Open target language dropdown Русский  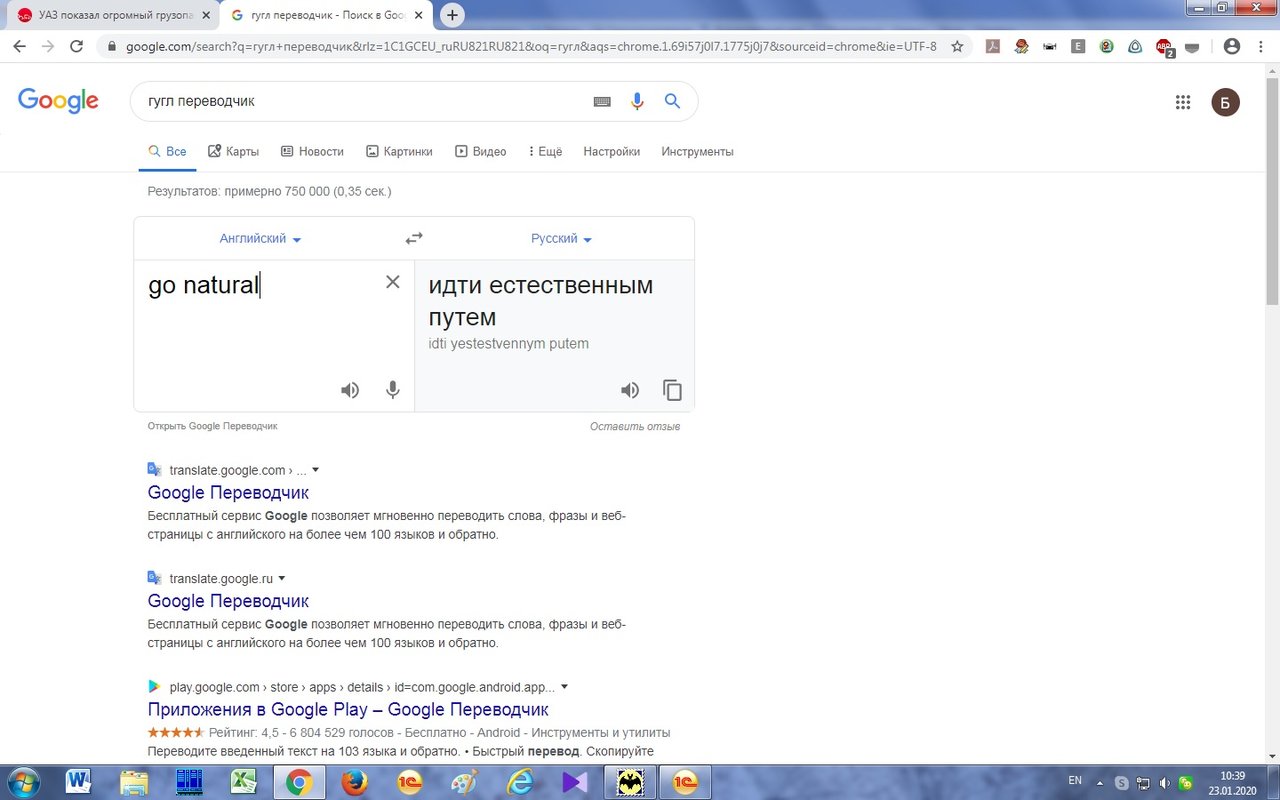point(562,239)
